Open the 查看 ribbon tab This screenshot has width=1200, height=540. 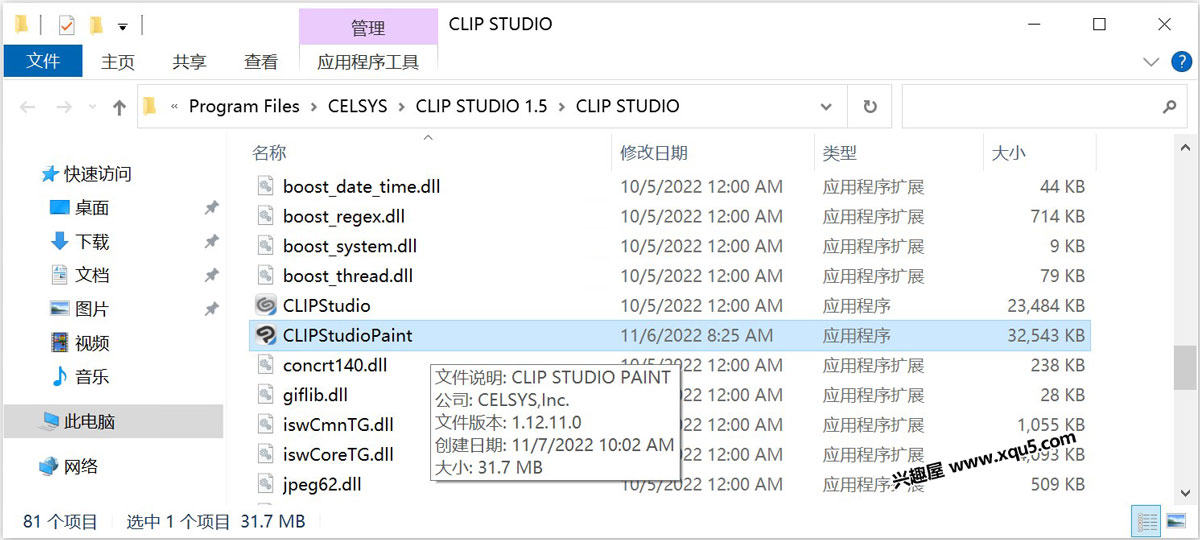coord(261,62)
